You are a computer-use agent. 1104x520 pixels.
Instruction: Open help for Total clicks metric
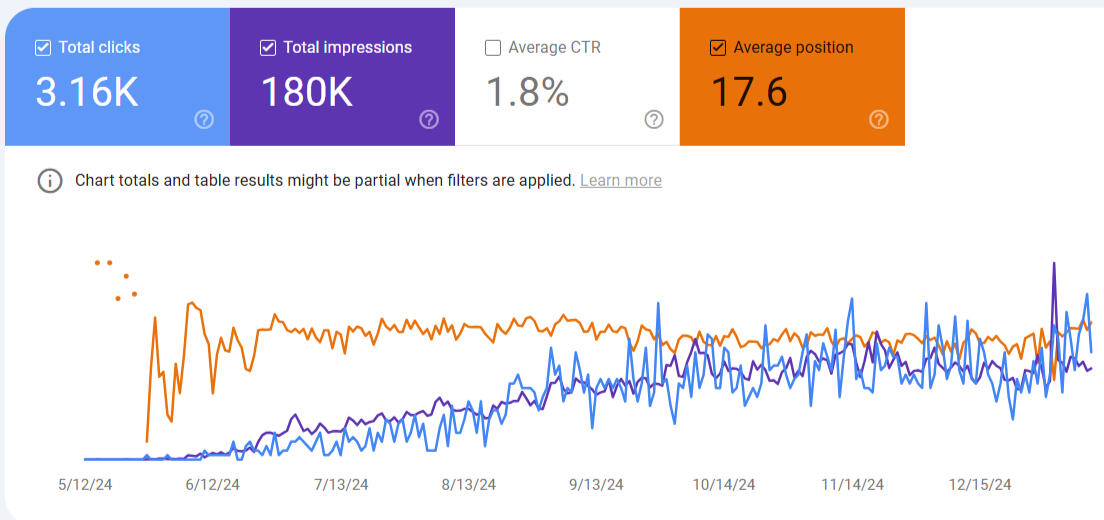(204, 120)
